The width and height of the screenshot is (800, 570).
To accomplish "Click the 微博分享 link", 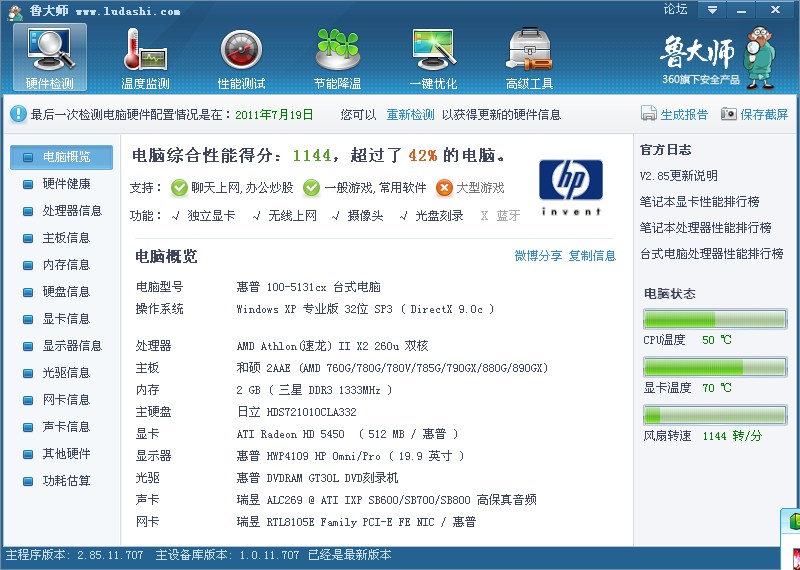I will click(538, 256).
